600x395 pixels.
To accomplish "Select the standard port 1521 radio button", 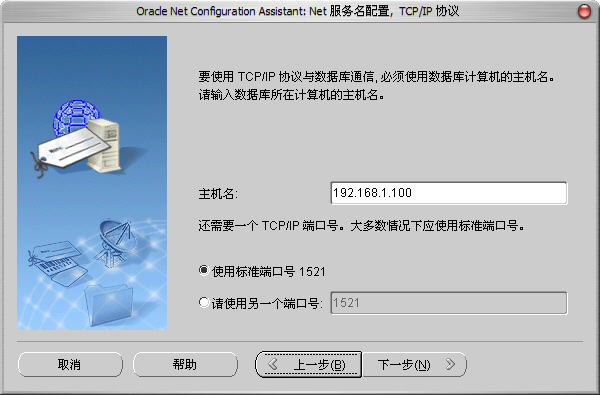I will tap(204, 271).
